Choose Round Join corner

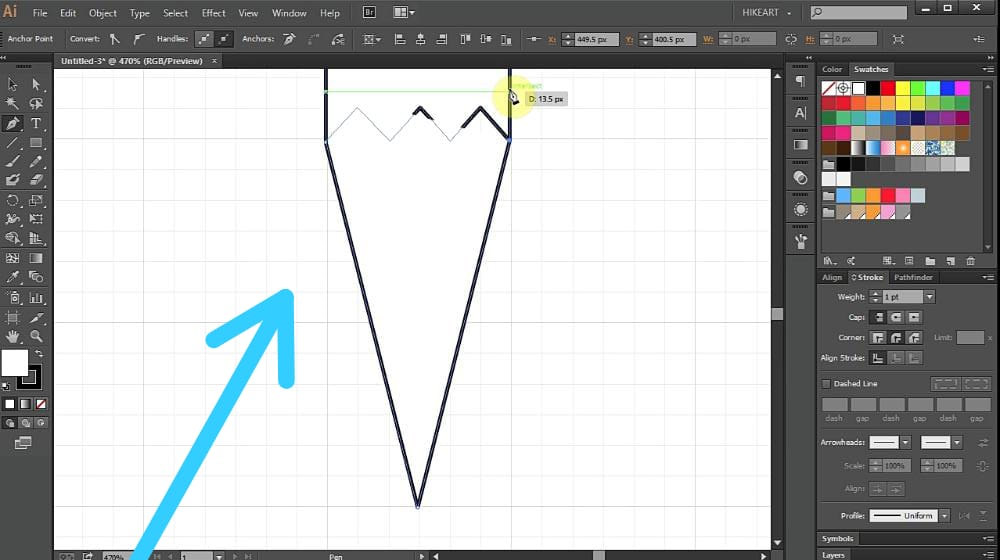coord(896,337)
